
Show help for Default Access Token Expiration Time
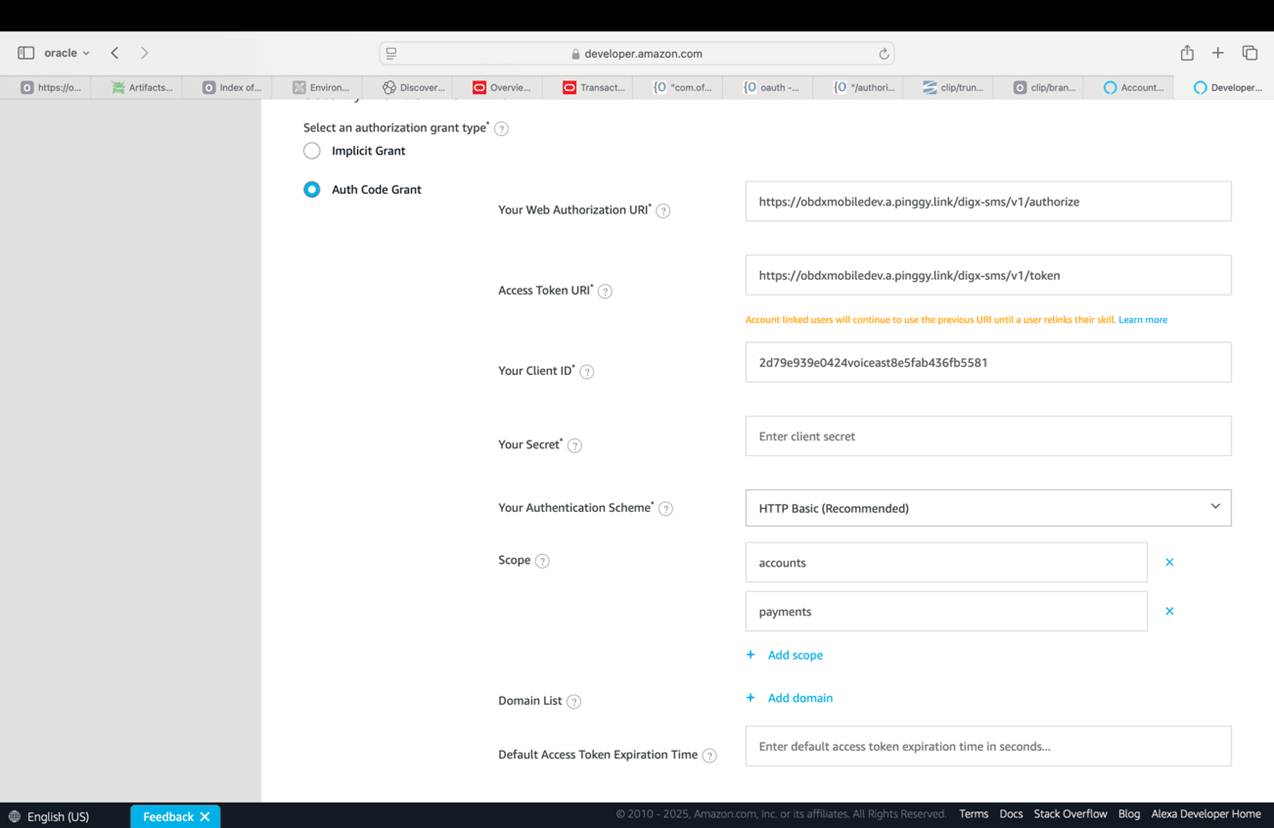click(709, 756)
